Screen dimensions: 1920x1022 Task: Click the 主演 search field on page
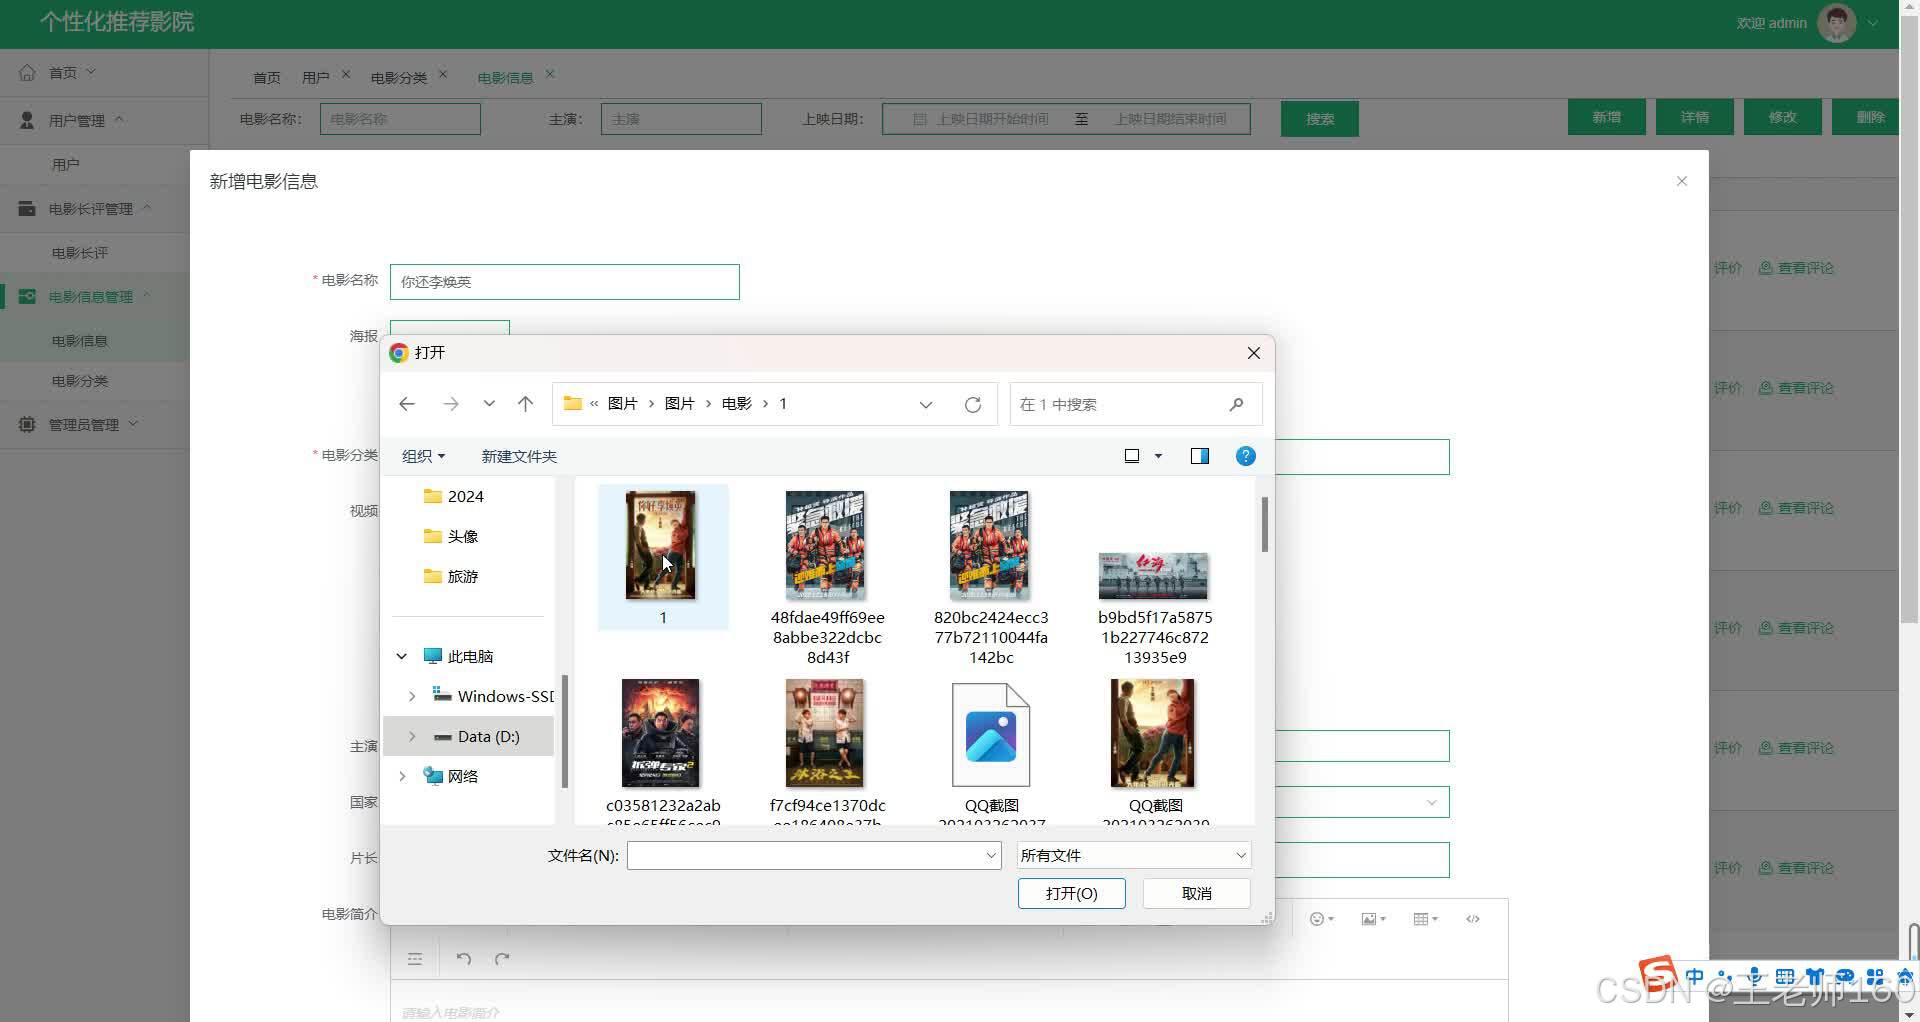click(681, 119)
